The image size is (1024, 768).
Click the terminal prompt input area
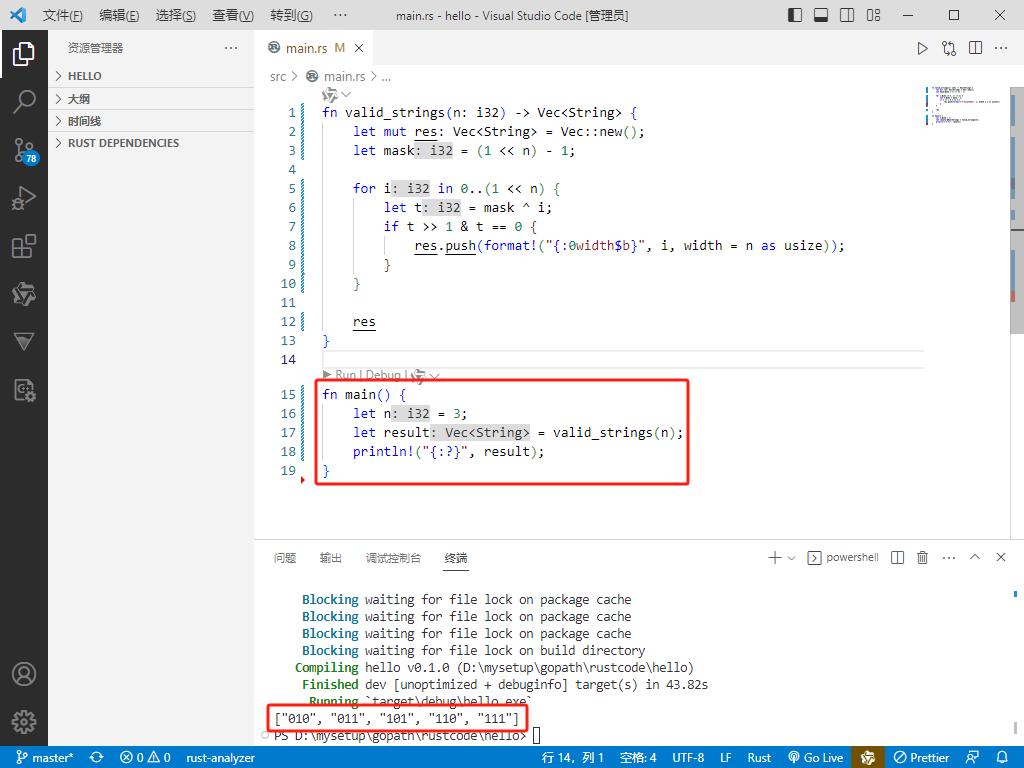[536, 736]
